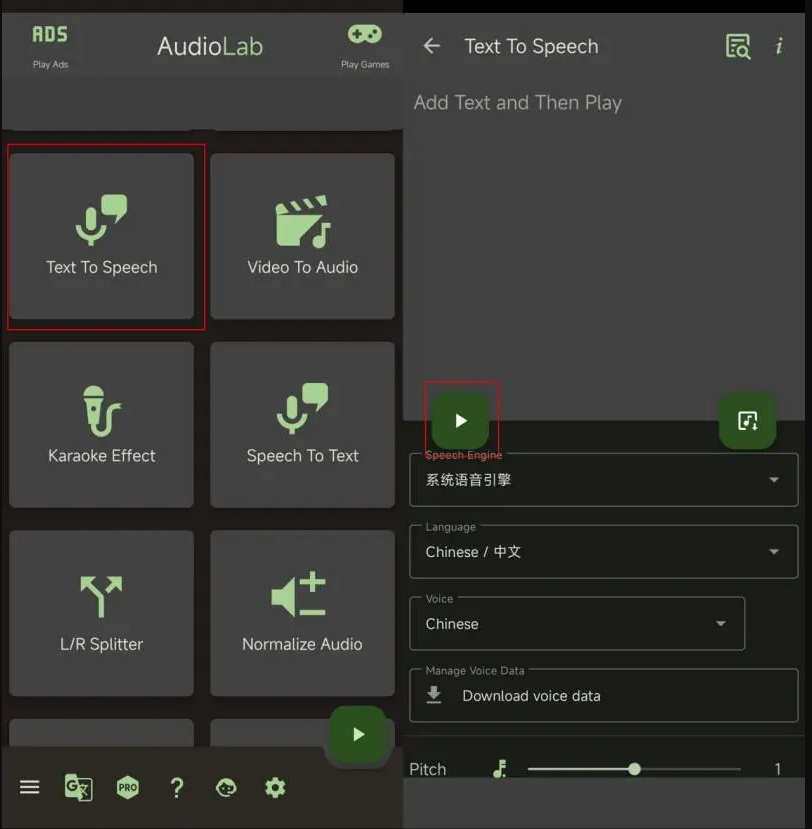Viewport: 812px width, 829px height.
Task: Tap the Play Games controller icon
Action: 365,46
